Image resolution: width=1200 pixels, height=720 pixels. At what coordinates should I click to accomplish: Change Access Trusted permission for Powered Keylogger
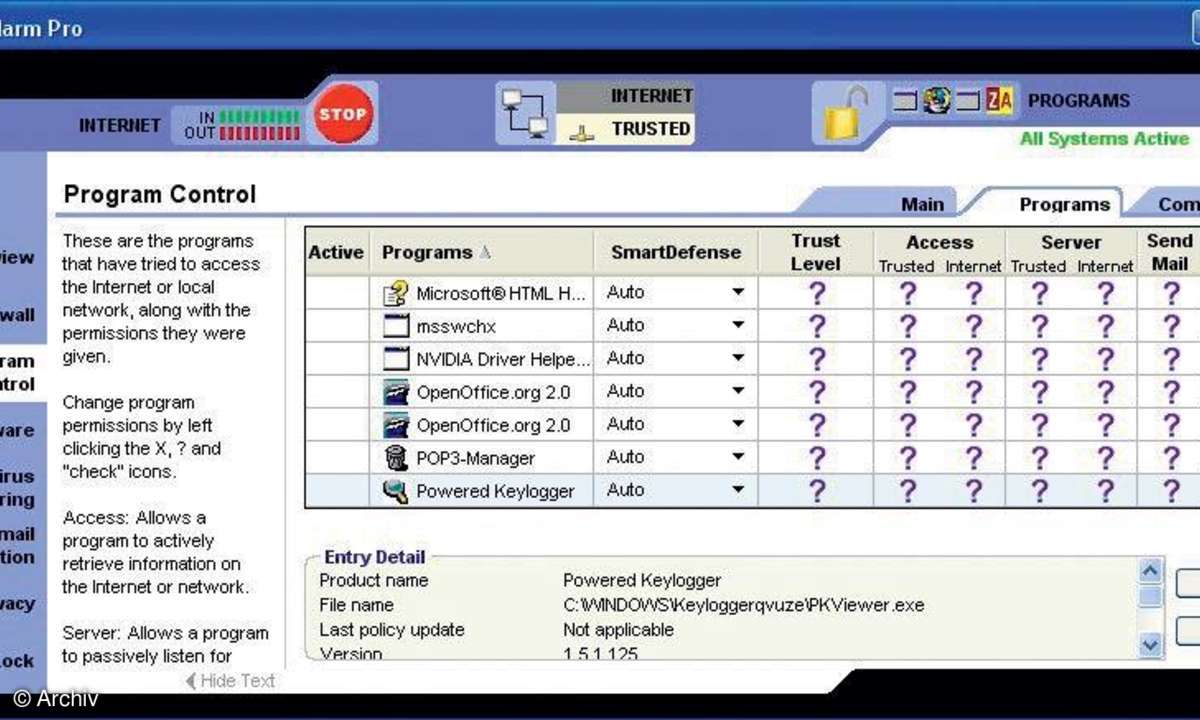point(907,491)
